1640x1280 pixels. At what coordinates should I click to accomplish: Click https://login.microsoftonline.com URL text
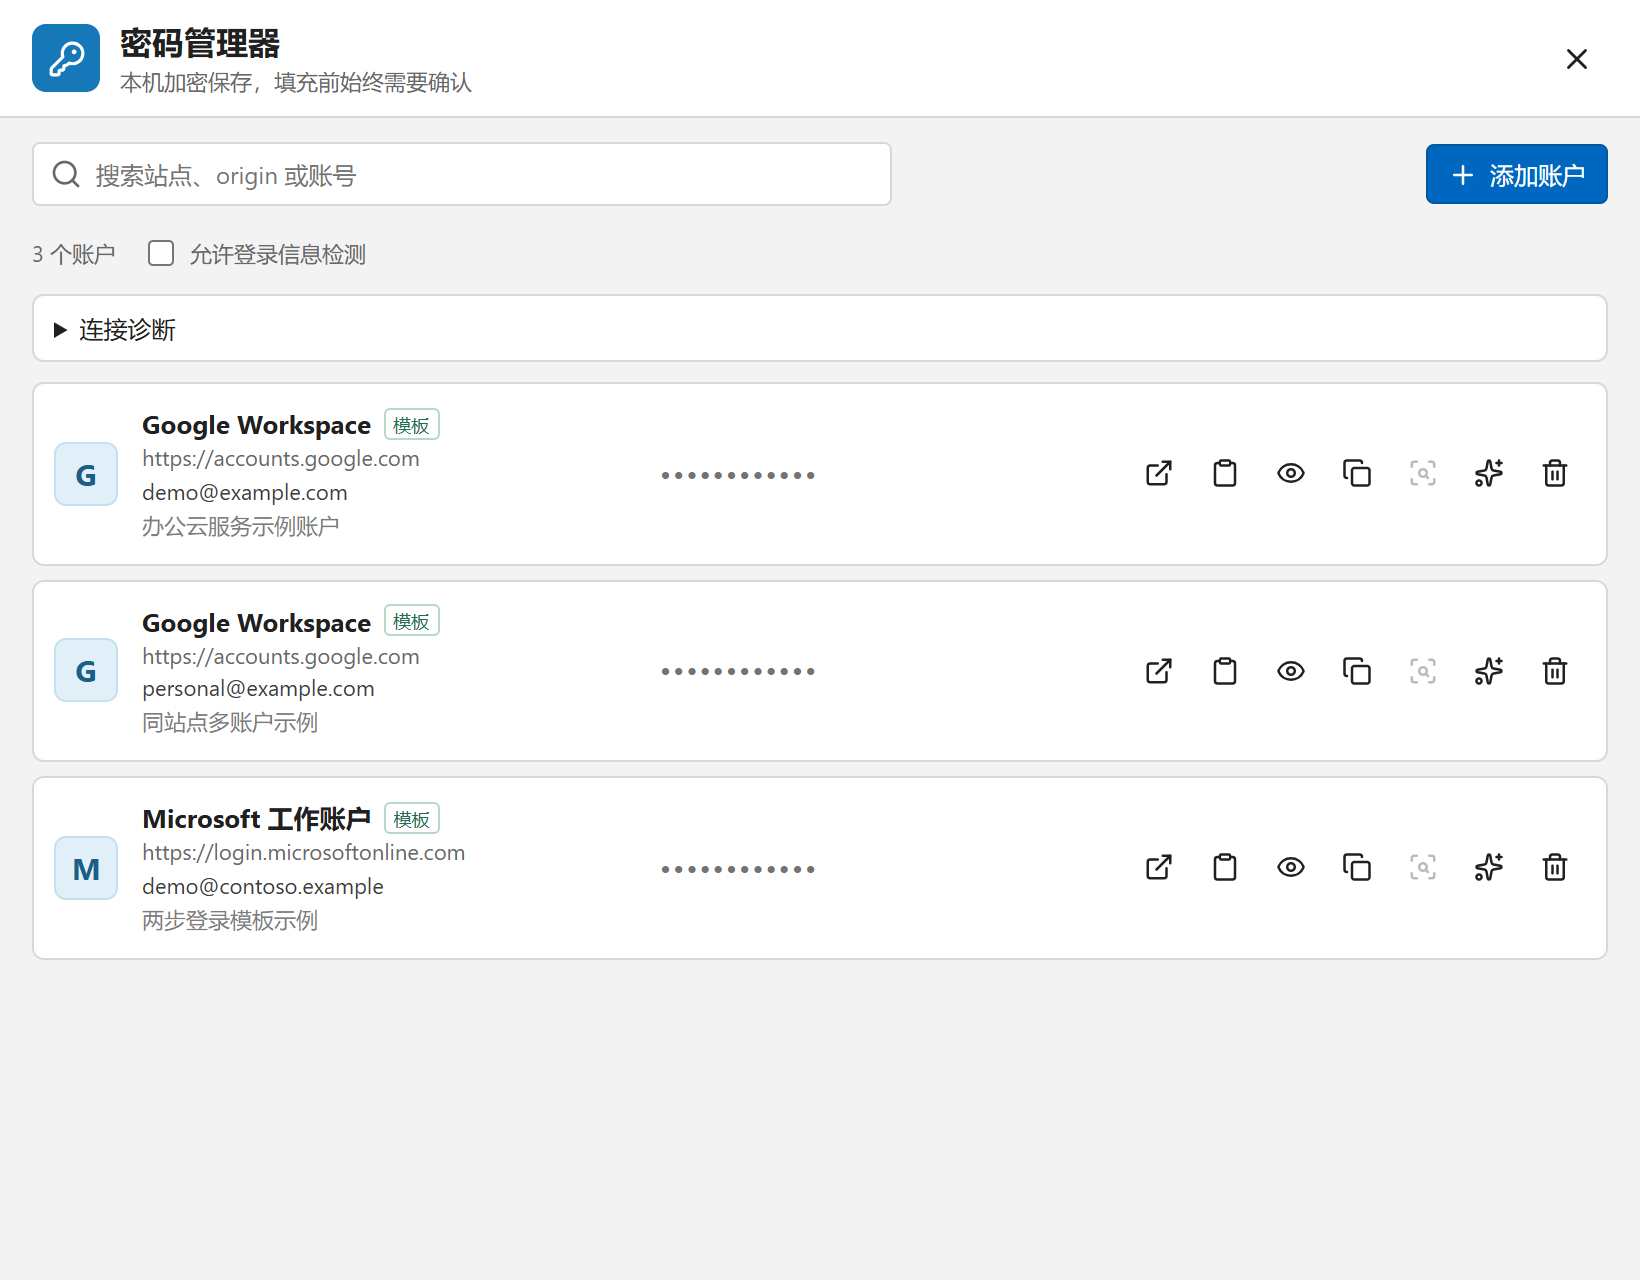304,853
